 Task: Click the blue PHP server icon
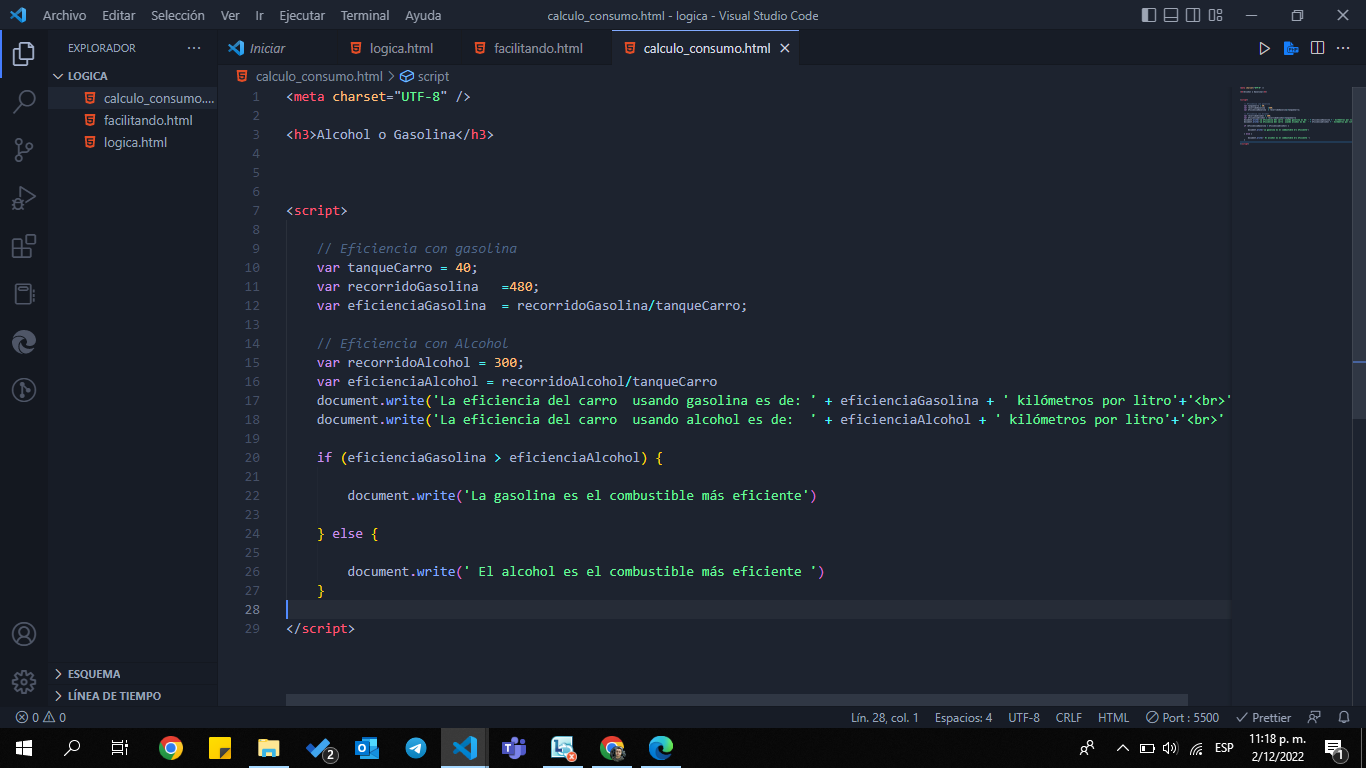pyautogui.click(x=1291, y=48)
